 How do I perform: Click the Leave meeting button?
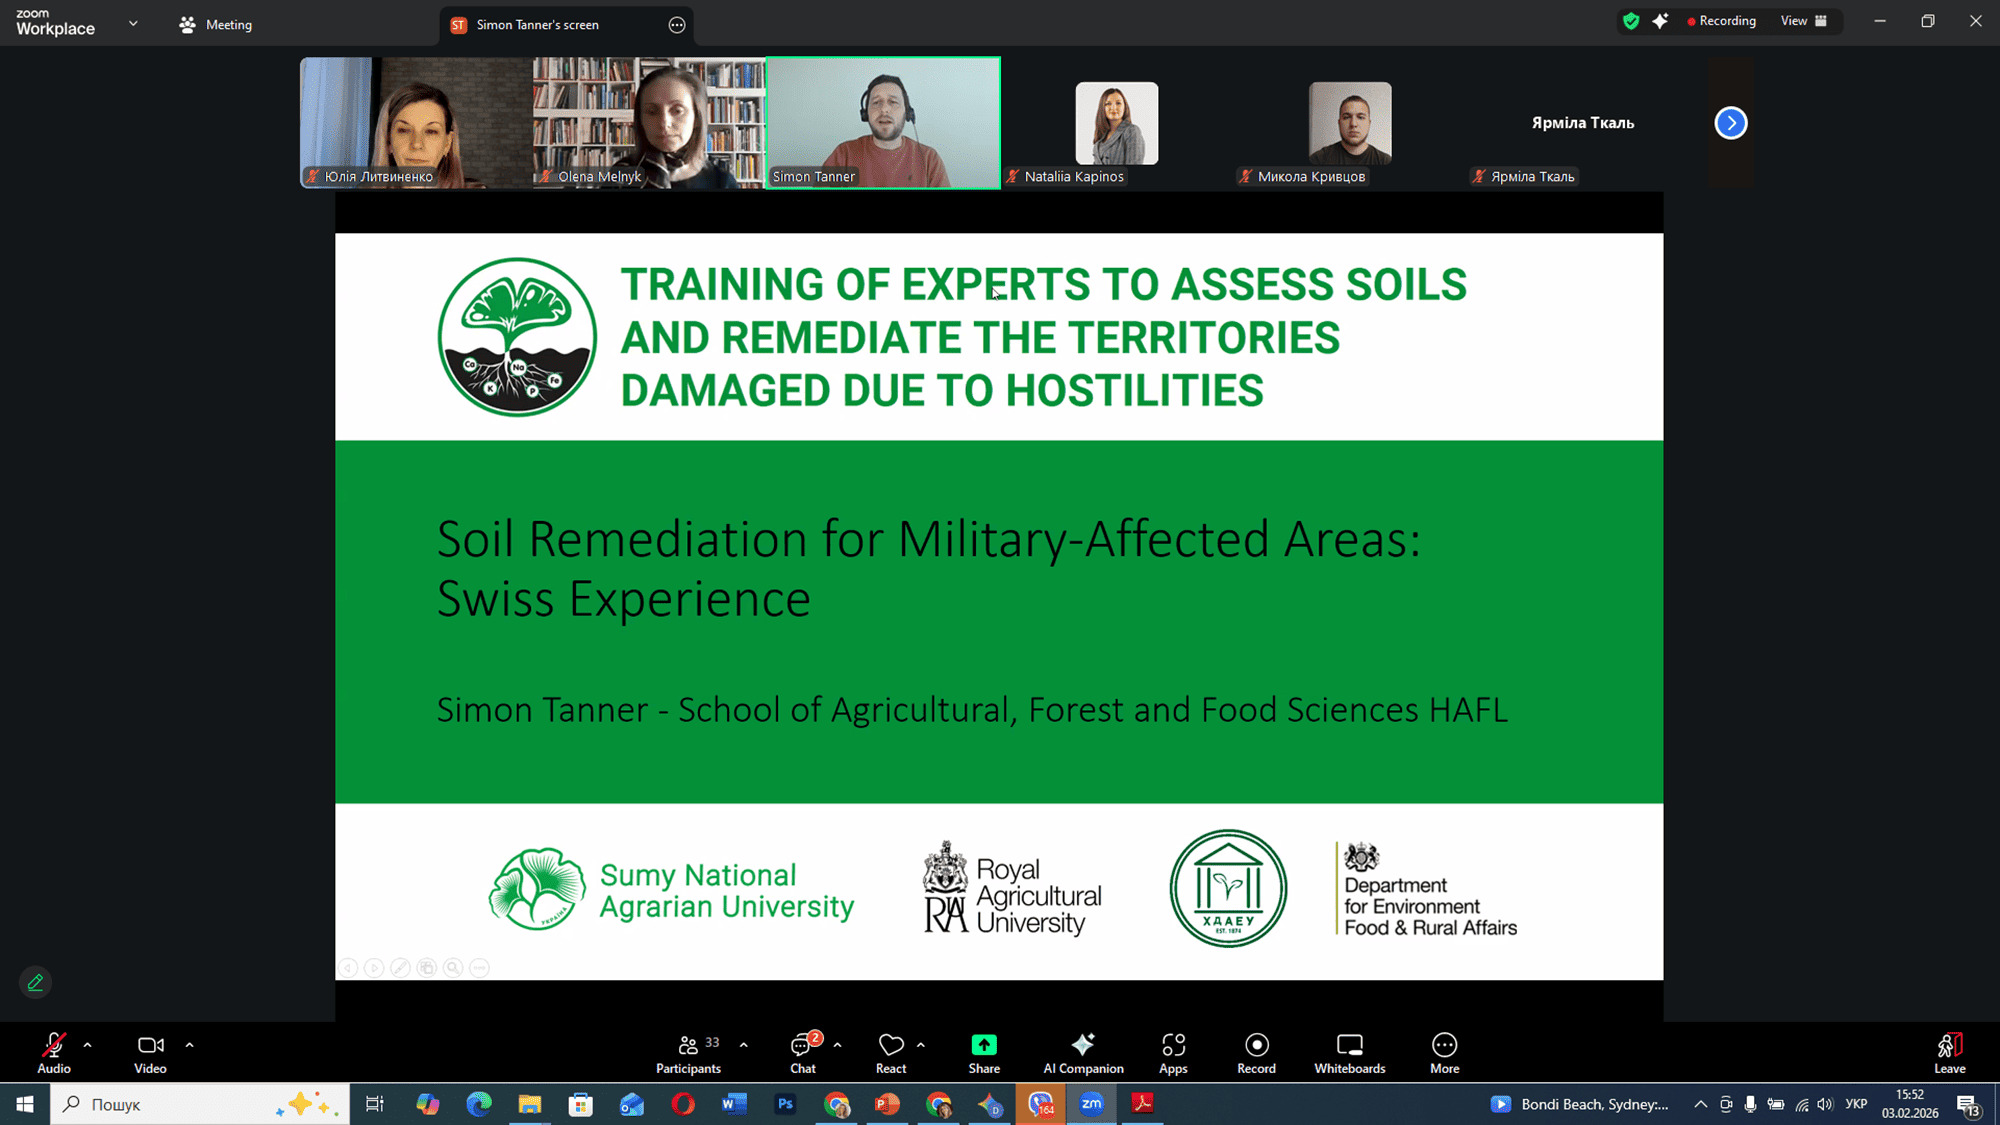pos(1949,1053)
